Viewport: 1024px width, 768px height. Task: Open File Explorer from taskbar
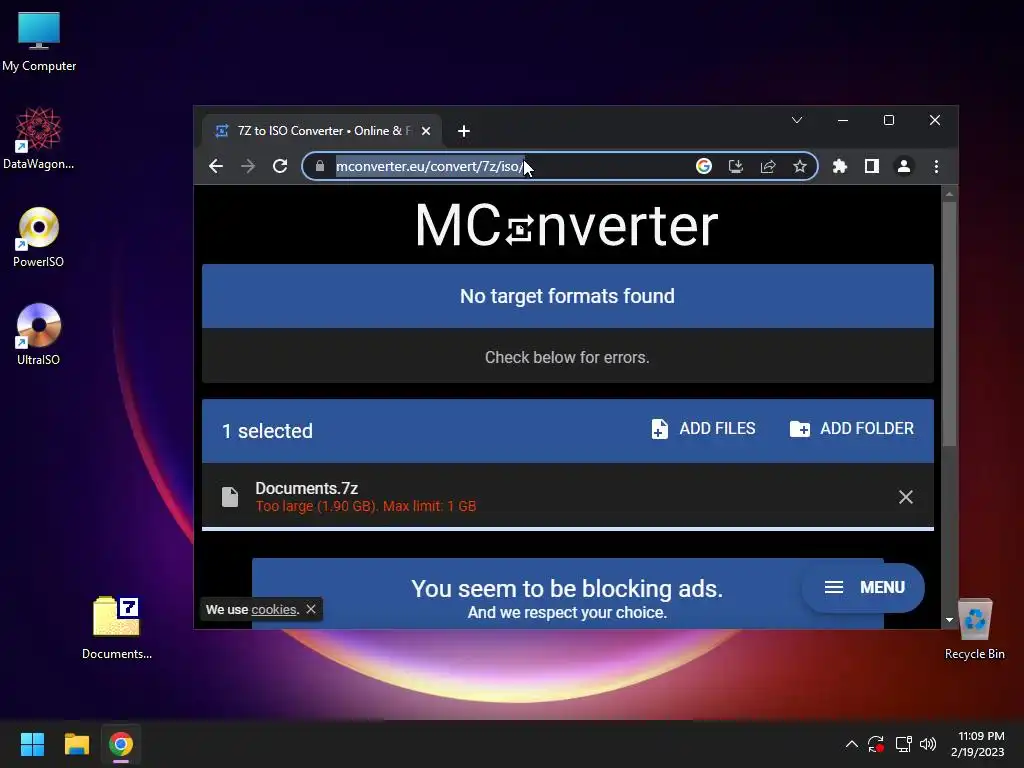tap(76, 744)
